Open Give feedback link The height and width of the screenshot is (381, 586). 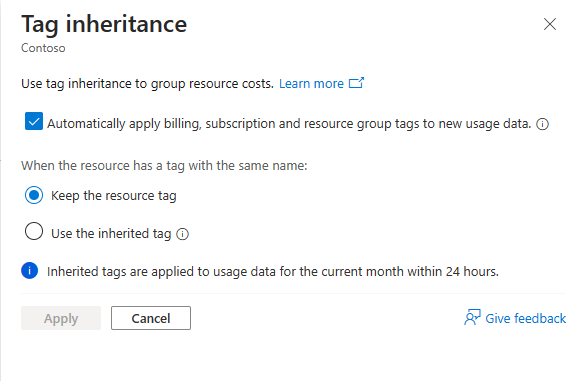pos(525,319)
